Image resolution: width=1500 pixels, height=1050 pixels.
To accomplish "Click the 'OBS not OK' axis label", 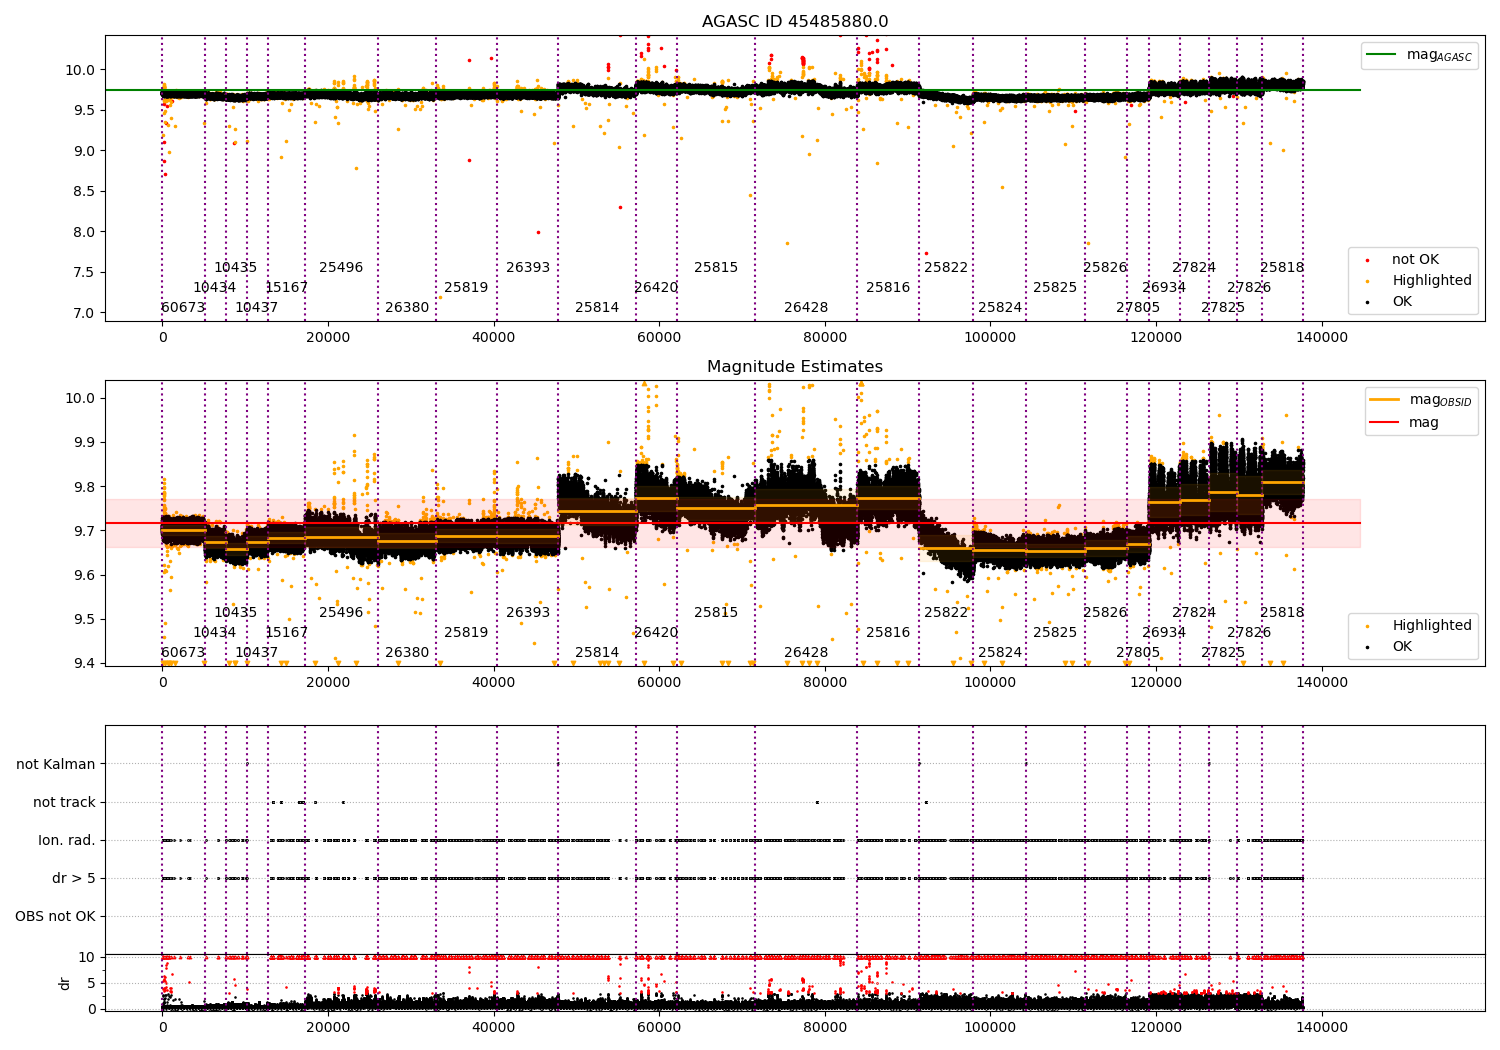I will point(55,916).
